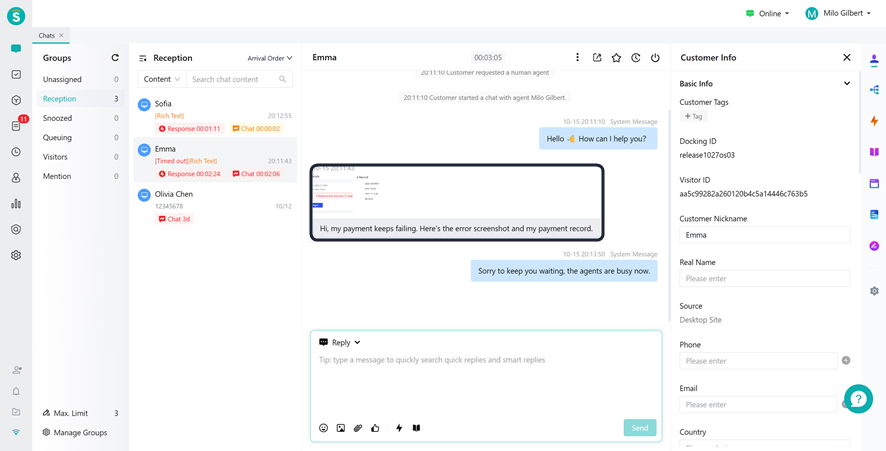The height and width of the screenshot is (451, 886).
Task: Edit the Max. Limit setting
Action: [x=47, y=413]
